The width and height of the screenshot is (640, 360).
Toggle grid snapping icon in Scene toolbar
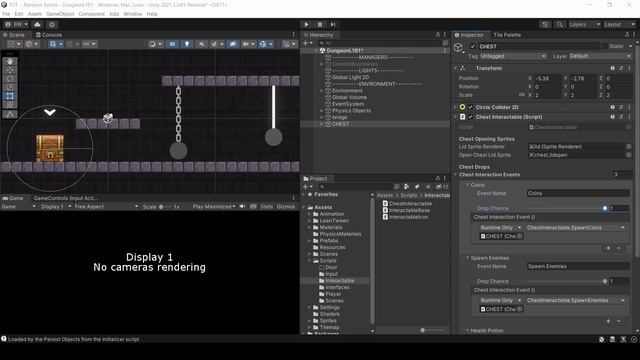click(x=72, y=44)
